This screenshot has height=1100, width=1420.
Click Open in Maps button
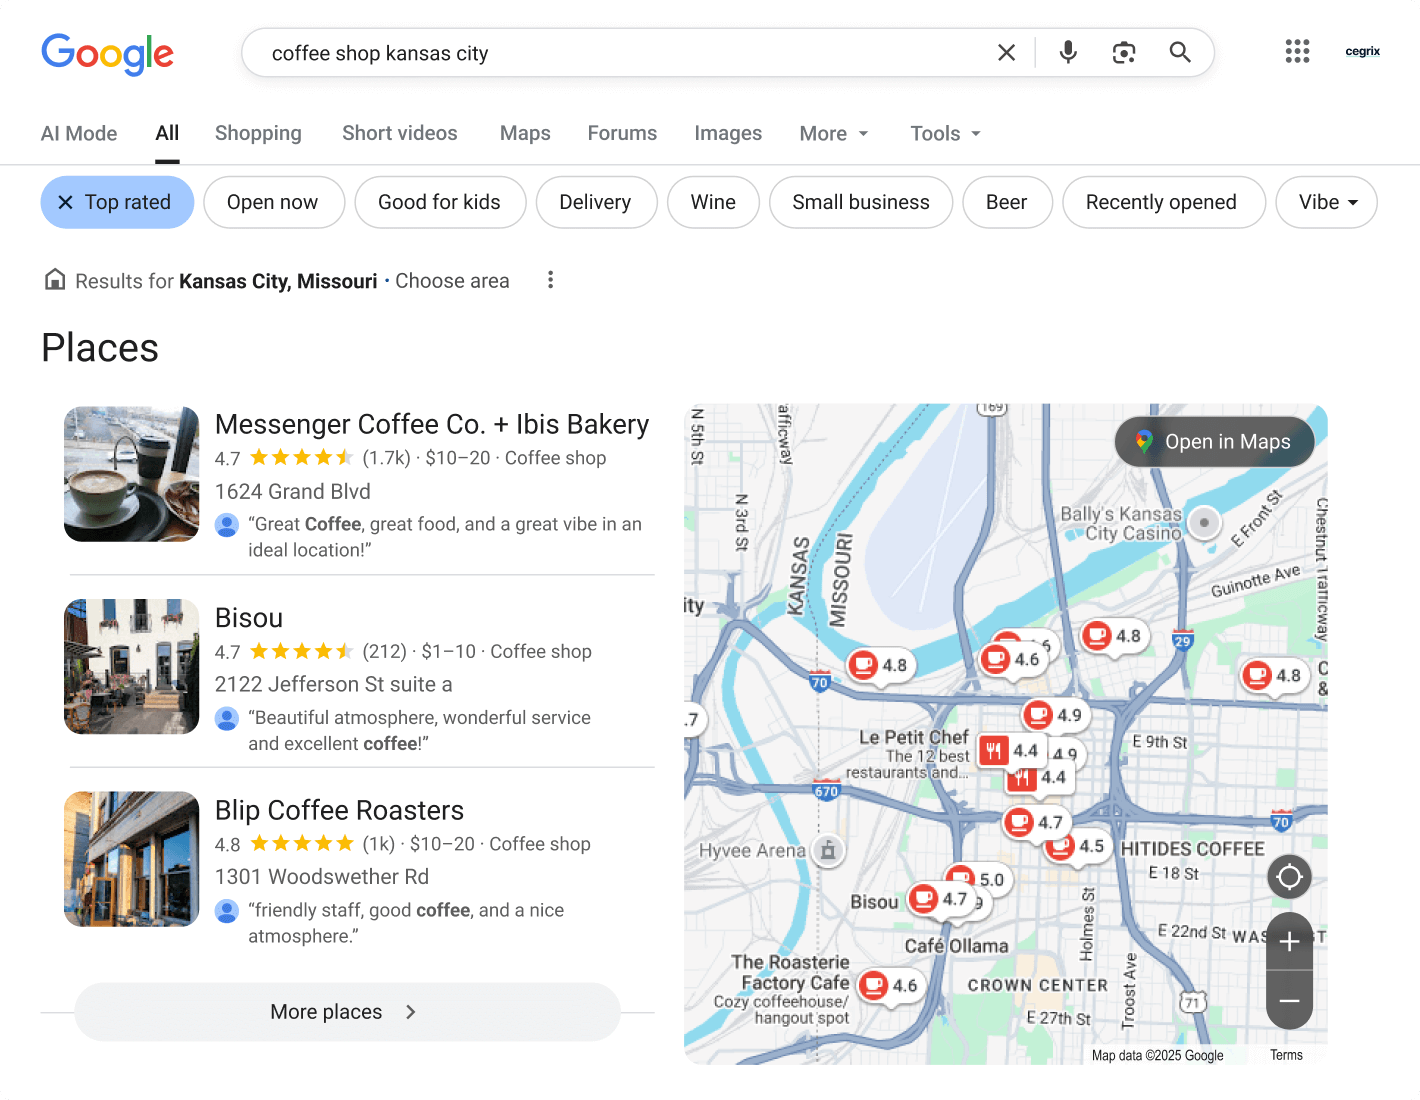(x=1214, y=442)
